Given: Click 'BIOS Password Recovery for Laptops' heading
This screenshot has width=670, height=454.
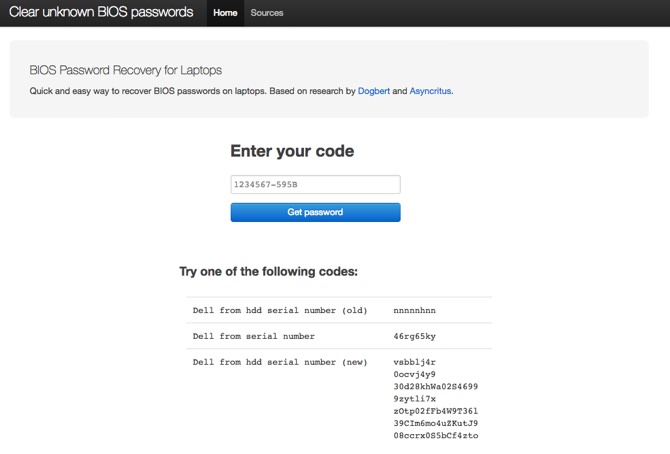Looking at the screenshot, I should pyautogui.click(x=126, y=70).
